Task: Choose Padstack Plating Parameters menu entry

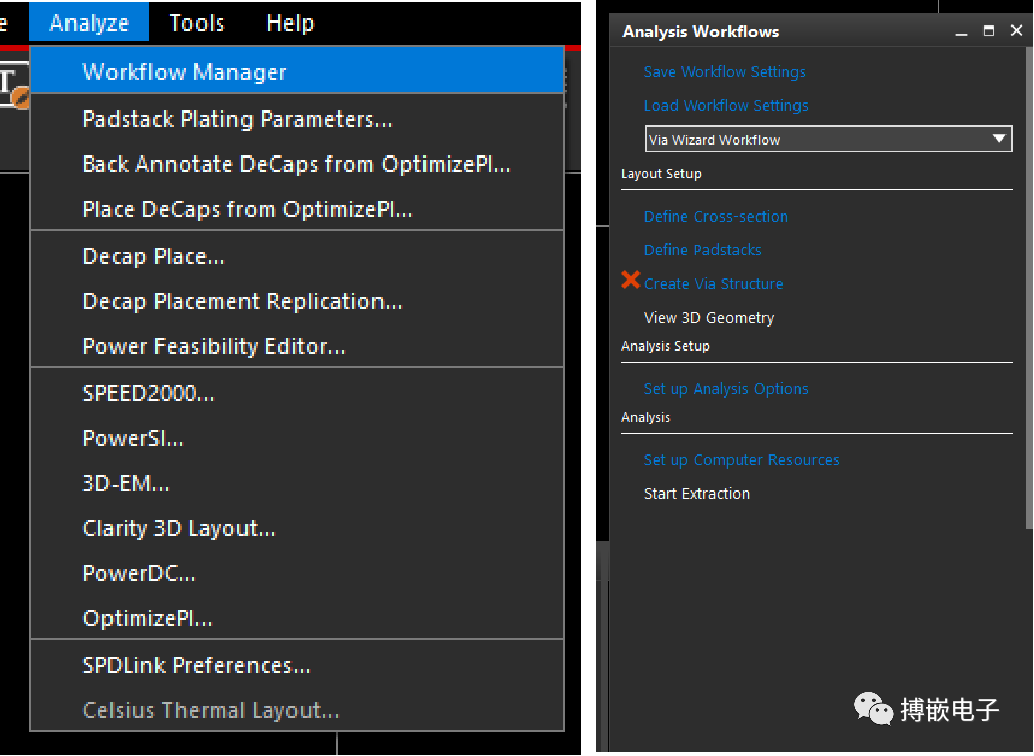Action: (x=297, y=119)
